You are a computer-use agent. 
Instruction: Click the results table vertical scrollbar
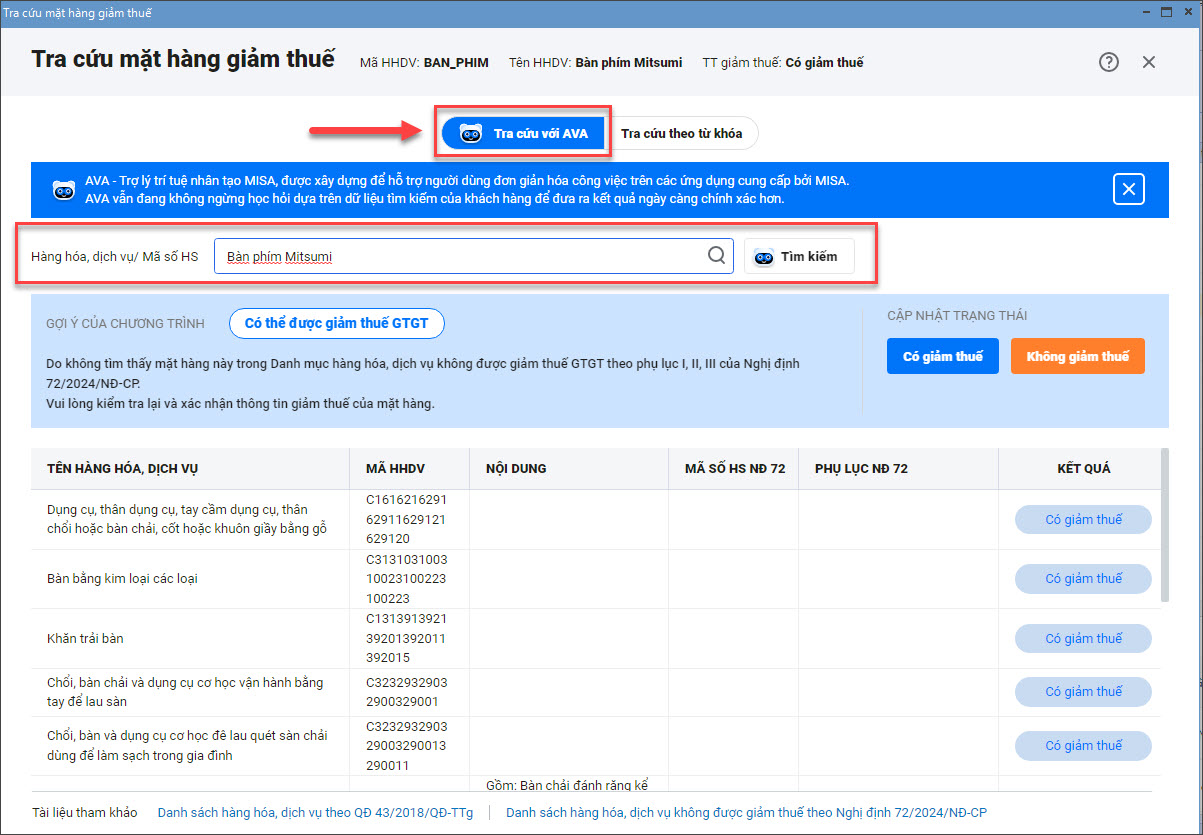(1163, 525)
